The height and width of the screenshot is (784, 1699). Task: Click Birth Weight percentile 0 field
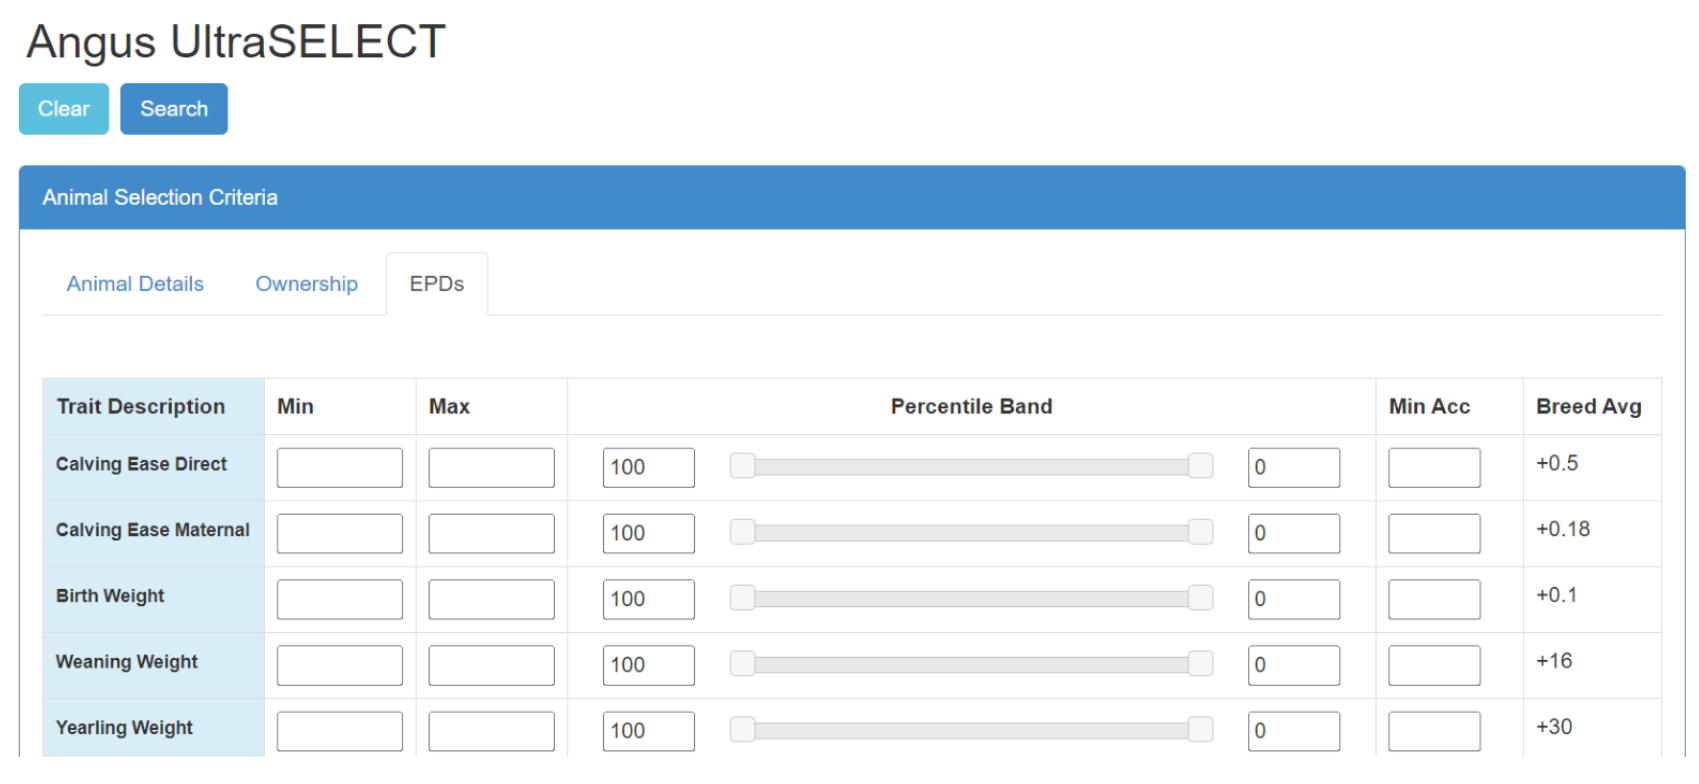coord(1293,599)
